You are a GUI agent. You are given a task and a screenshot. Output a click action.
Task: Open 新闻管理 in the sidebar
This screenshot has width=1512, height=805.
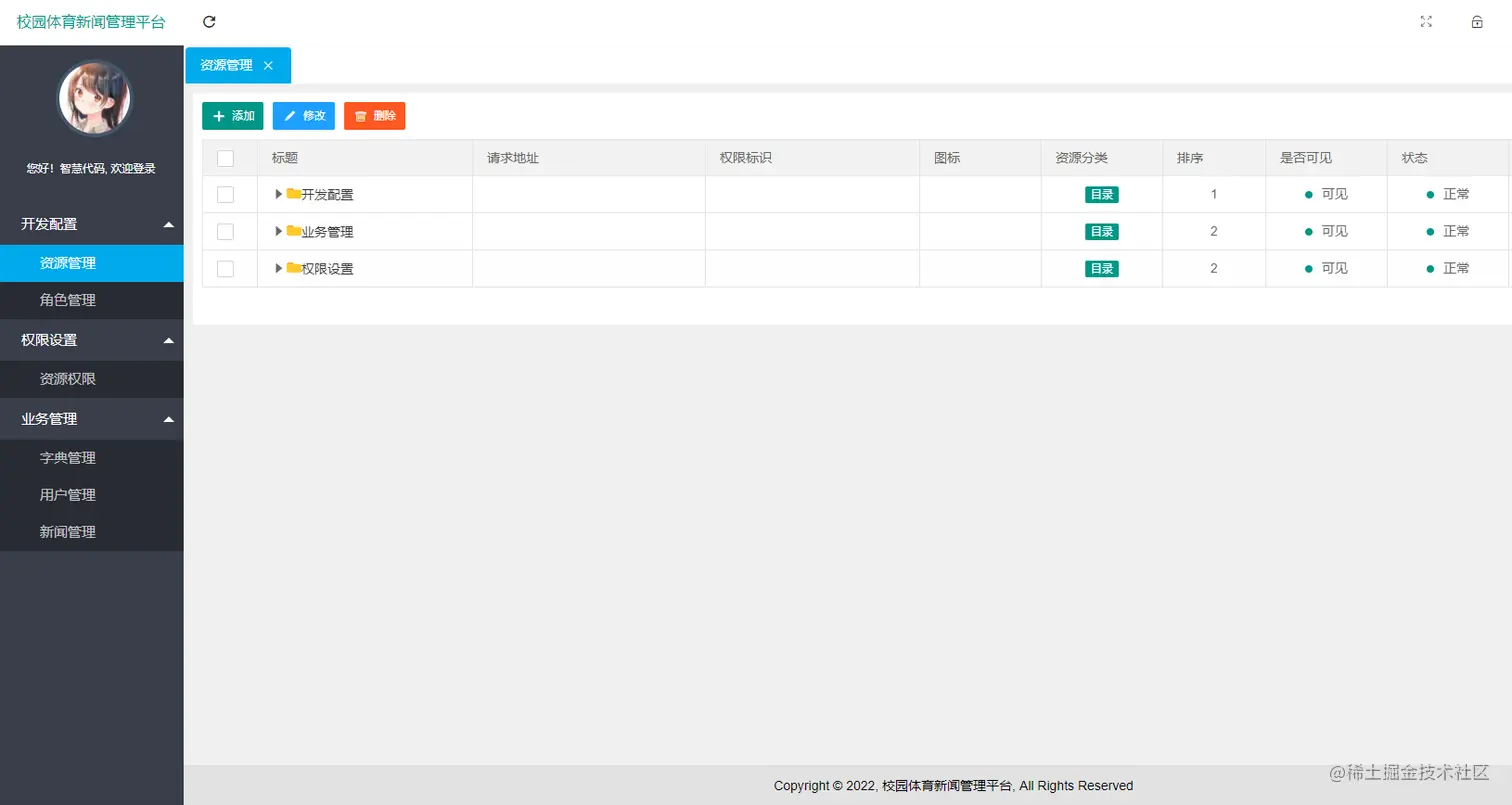91,532
